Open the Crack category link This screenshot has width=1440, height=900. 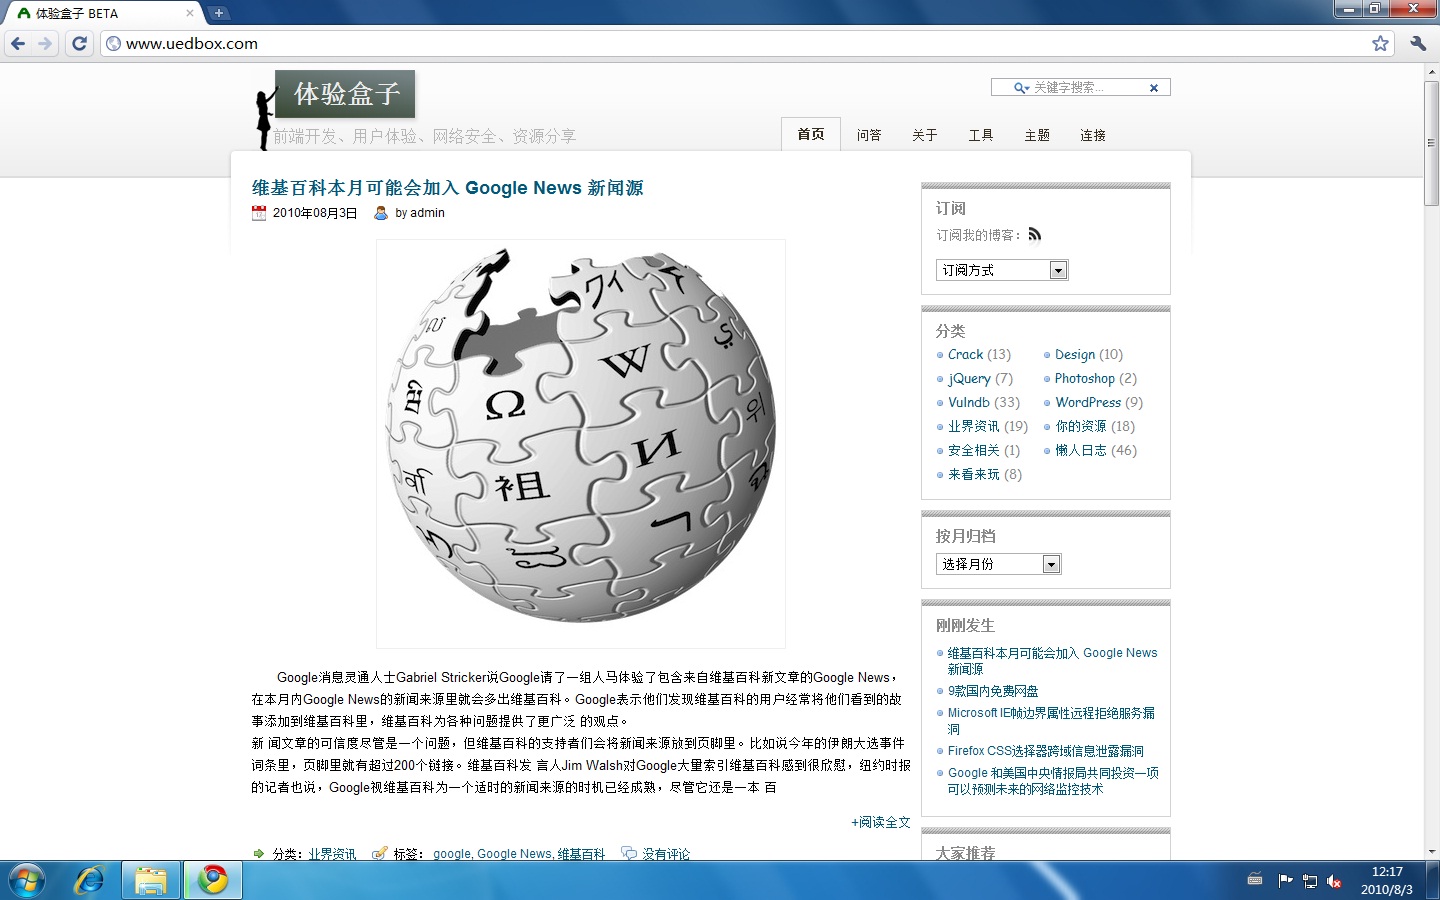point(966,354)
